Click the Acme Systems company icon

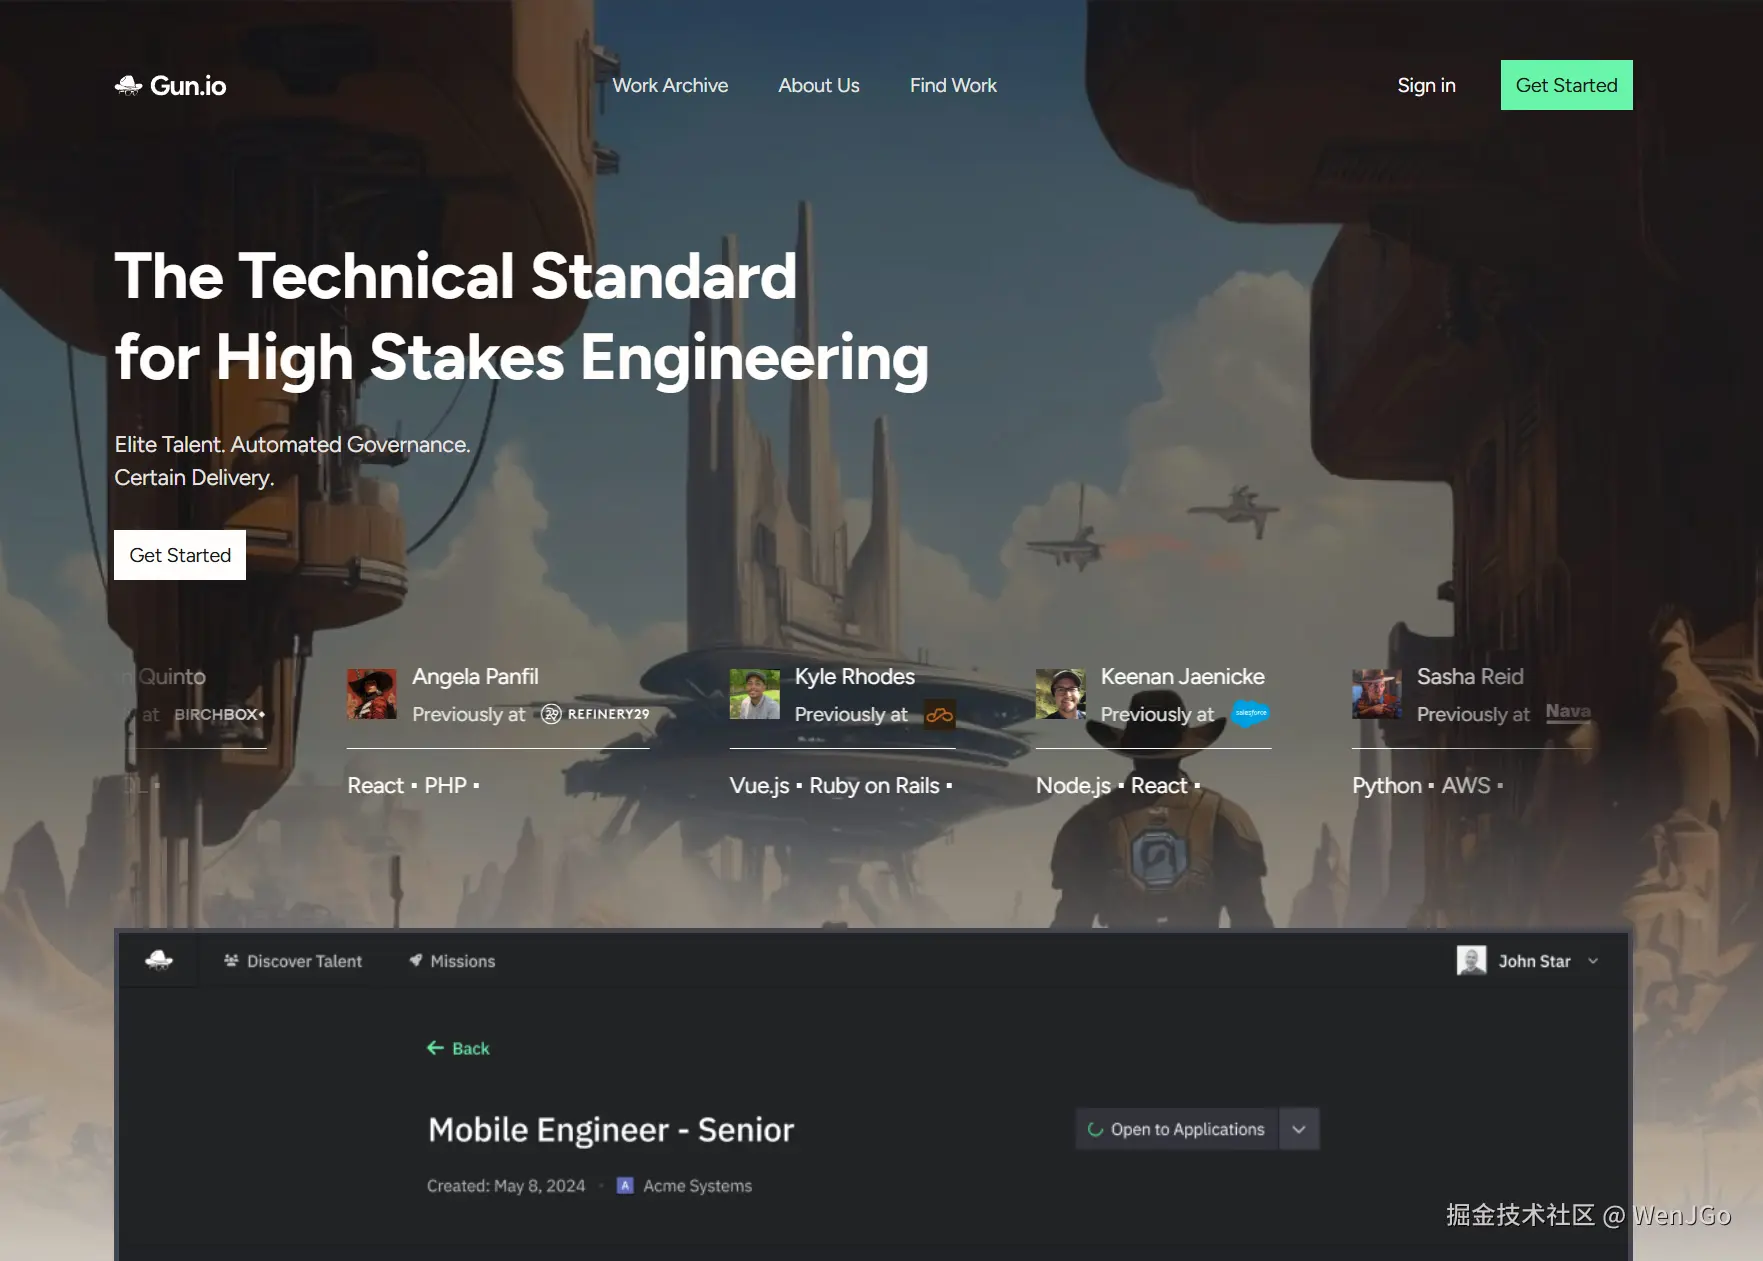pos(625,1186)
